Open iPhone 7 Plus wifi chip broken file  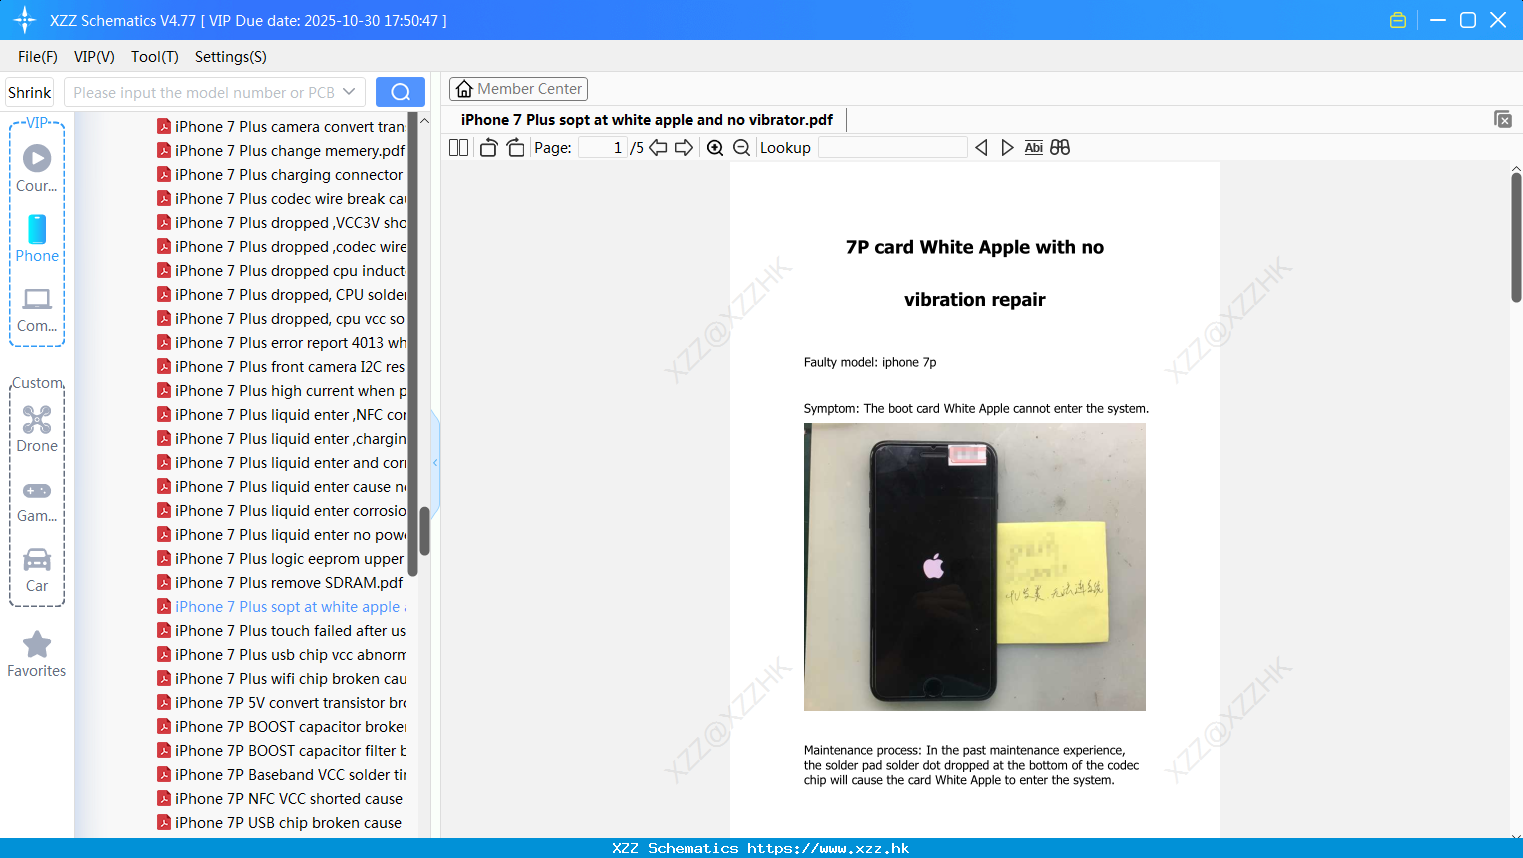tap(281, 679)
